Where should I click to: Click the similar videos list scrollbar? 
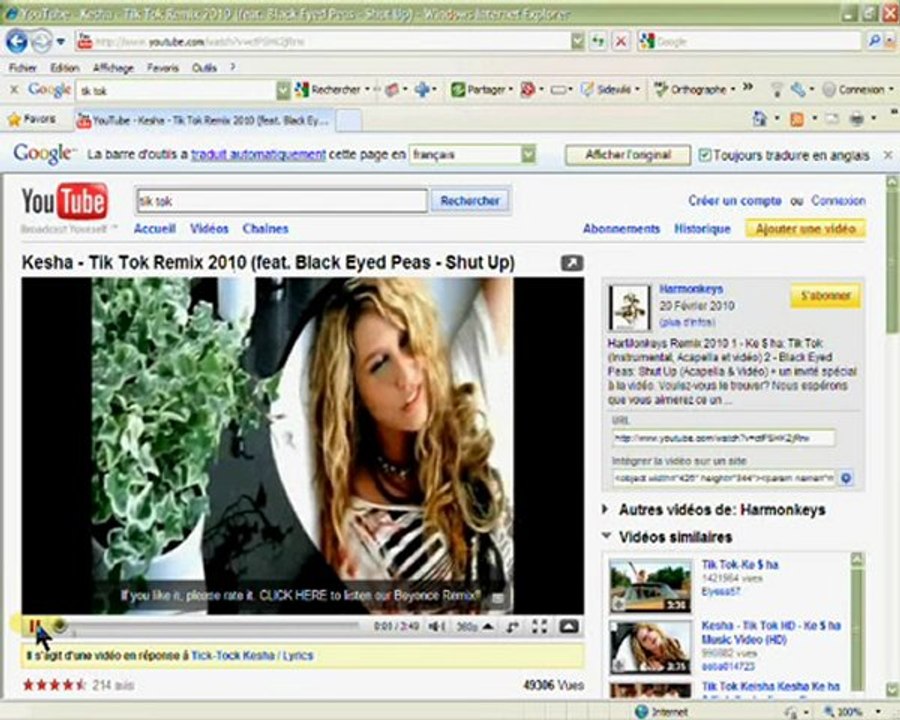pyautogui.click(x=857, y=623)
